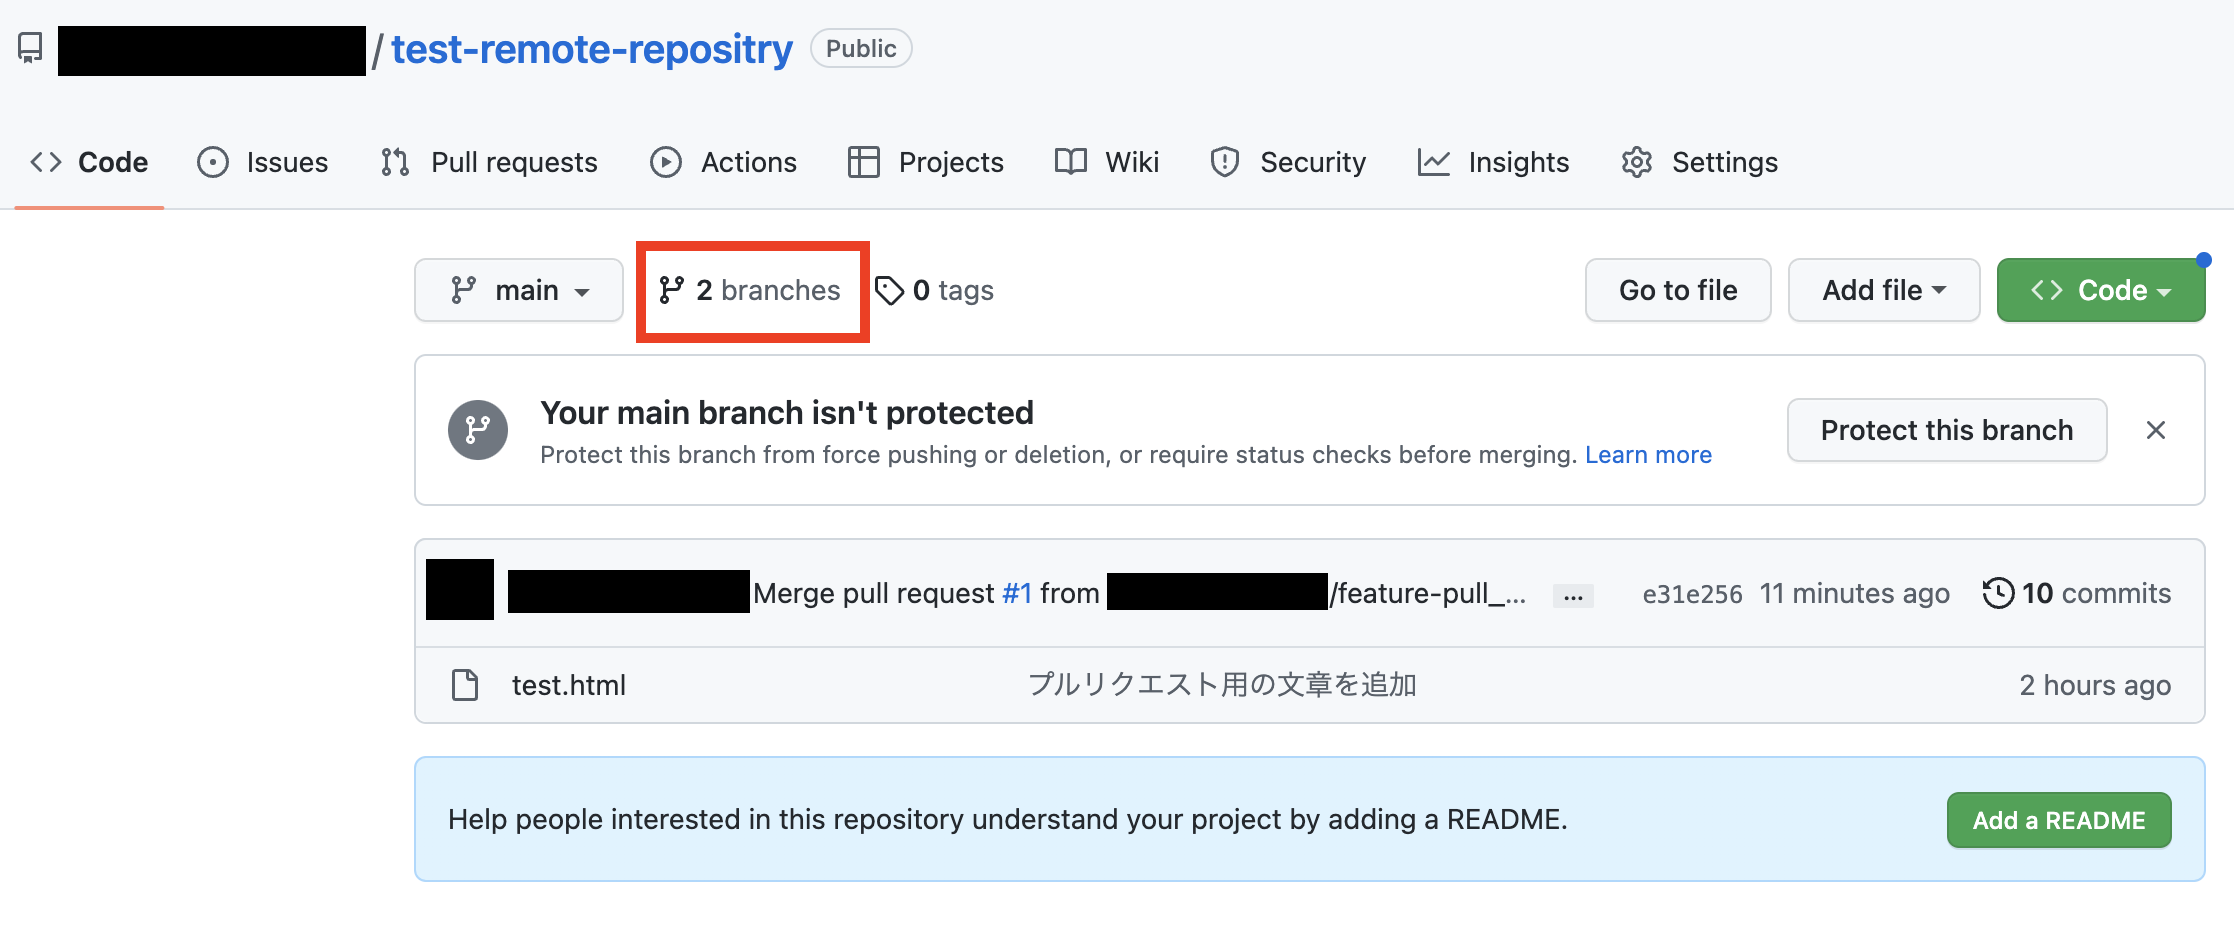This screenshot has height=944, width=2234.
Task: Expand the commit message ellipsis button
Action: coord(1573,596)
